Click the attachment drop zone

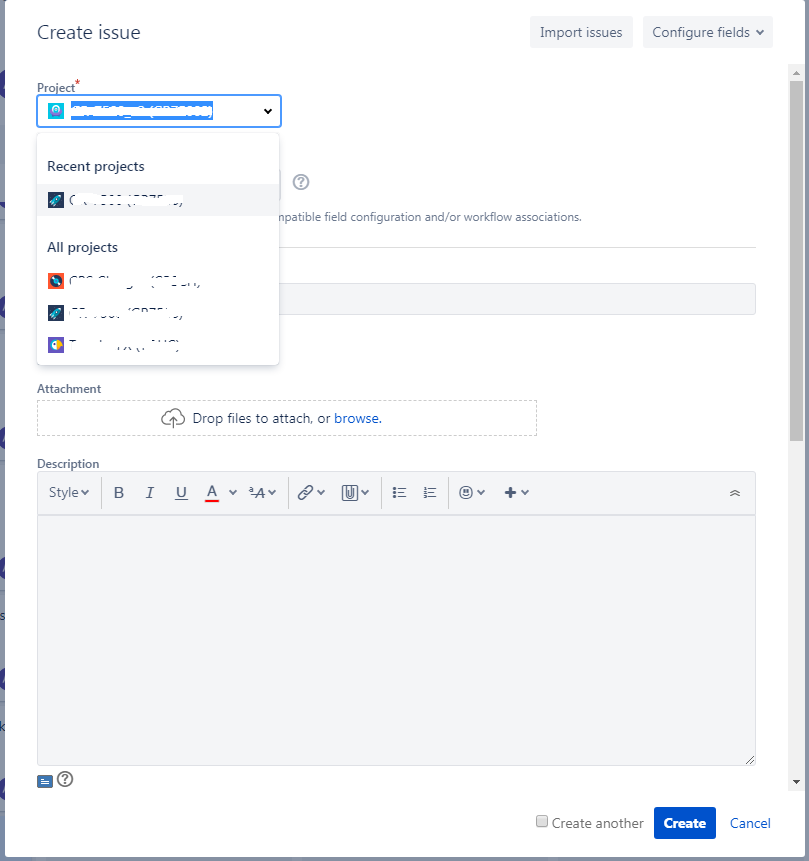[x=287, y=418]
